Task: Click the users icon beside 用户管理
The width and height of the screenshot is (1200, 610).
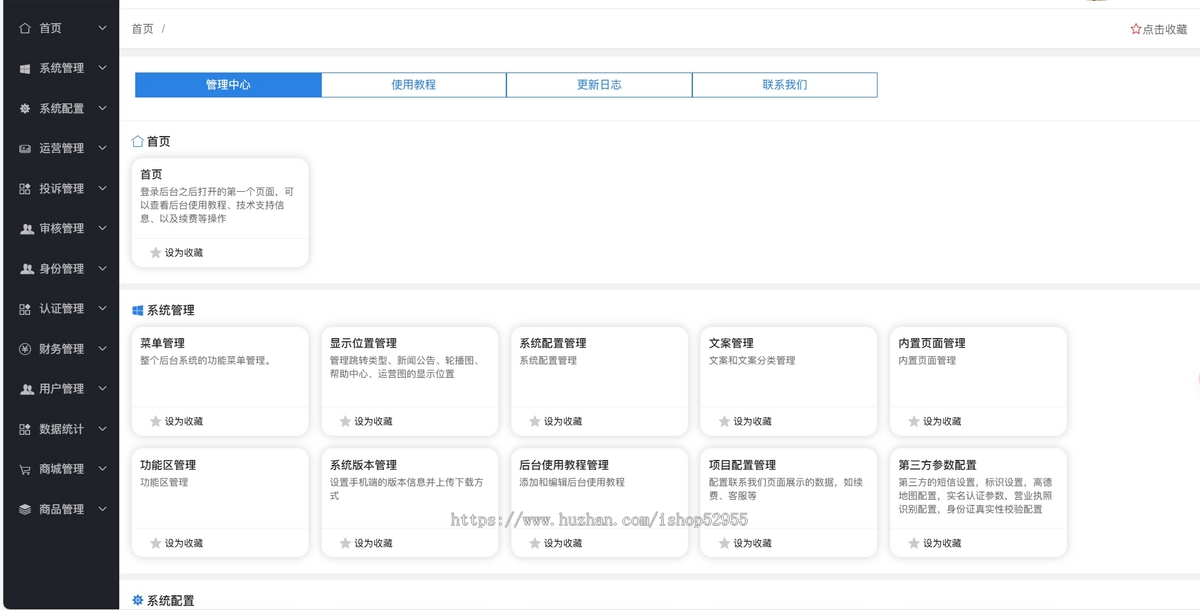Action: 26,389
